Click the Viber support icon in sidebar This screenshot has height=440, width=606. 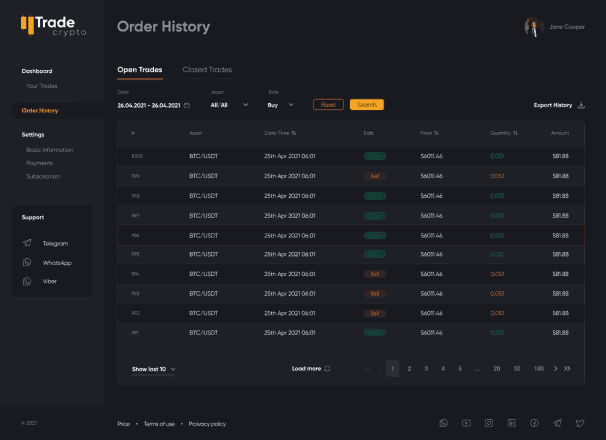click(x=28, y=282)
